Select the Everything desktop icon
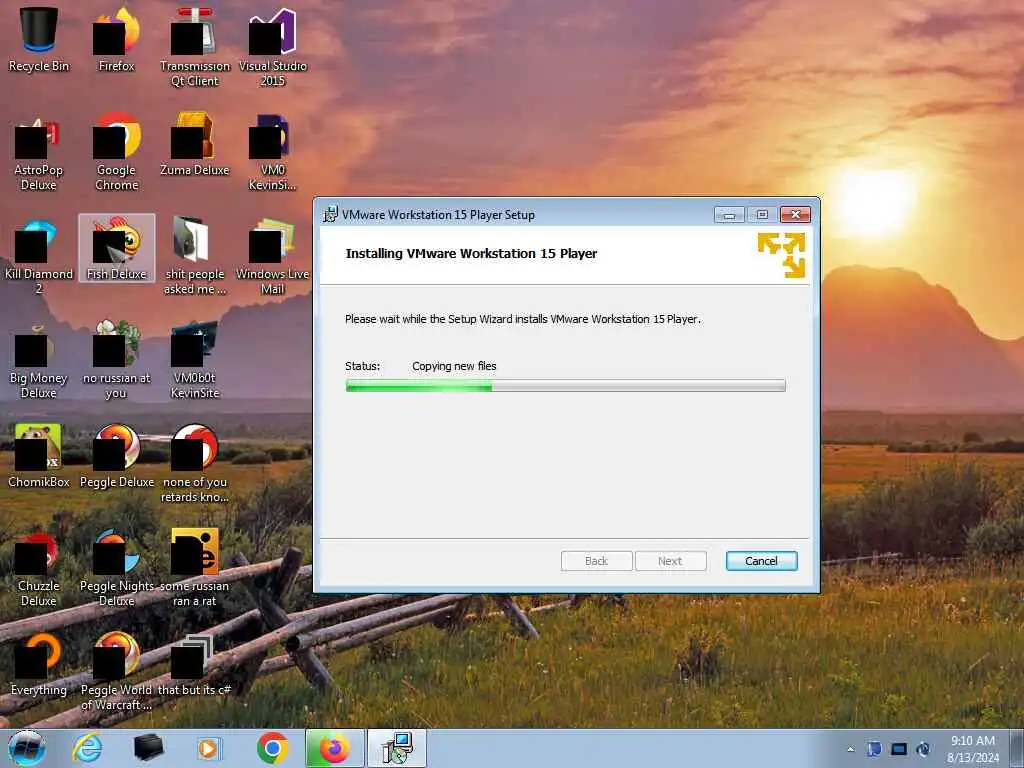The height and width of the screenshot is (768, 1024). [39, 664]
